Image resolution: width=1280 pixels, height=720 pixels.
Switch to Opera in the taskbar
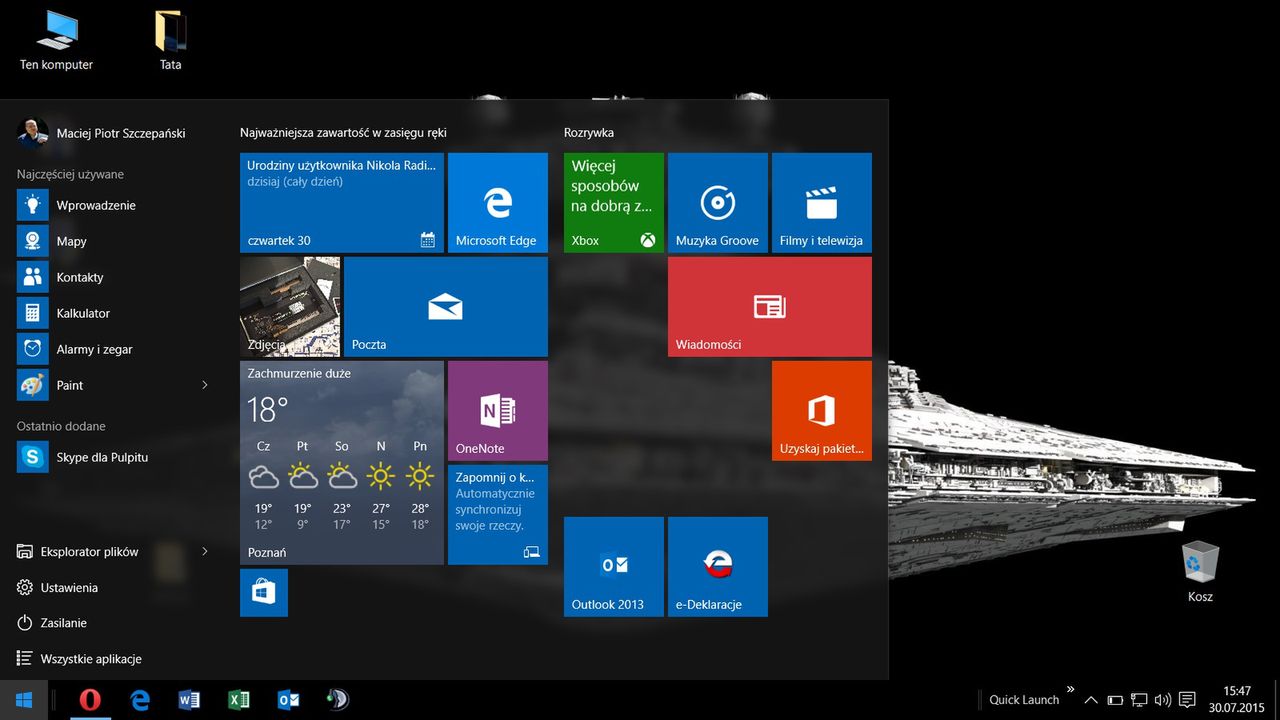[x=90, y=700]
